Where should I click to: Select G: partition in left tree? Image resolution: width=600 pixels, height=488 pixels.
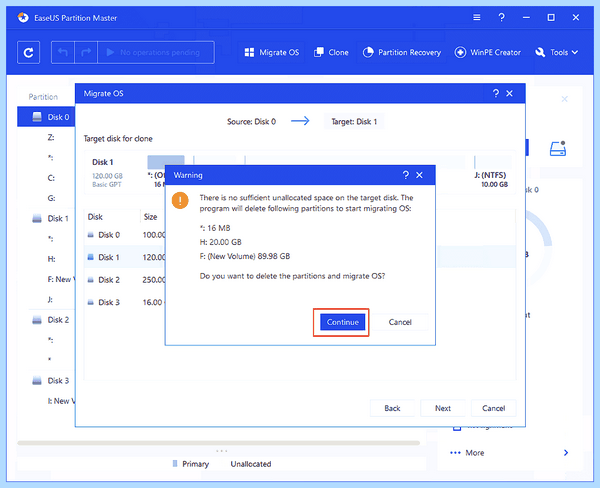51,198
